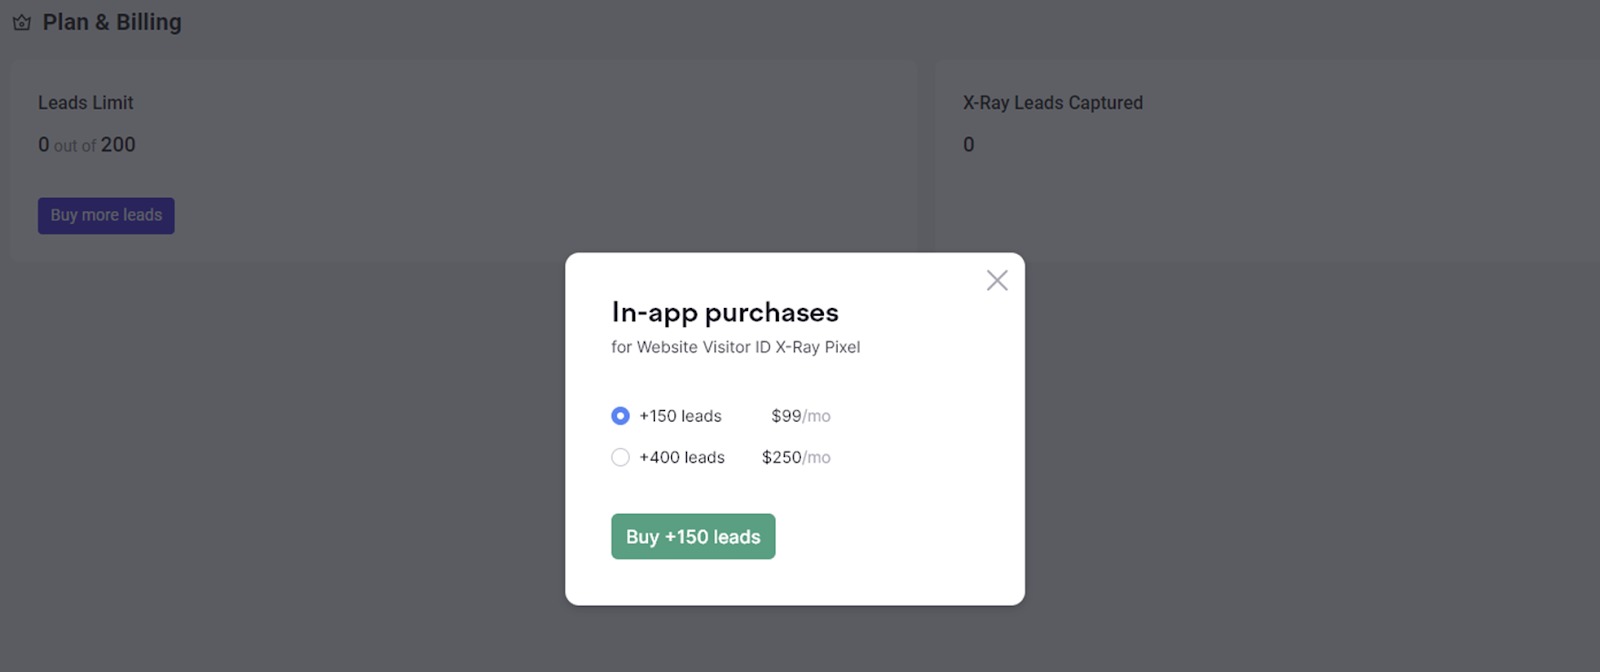Click the zero under X-Ray Leads Captured

[x=967, y=145]
